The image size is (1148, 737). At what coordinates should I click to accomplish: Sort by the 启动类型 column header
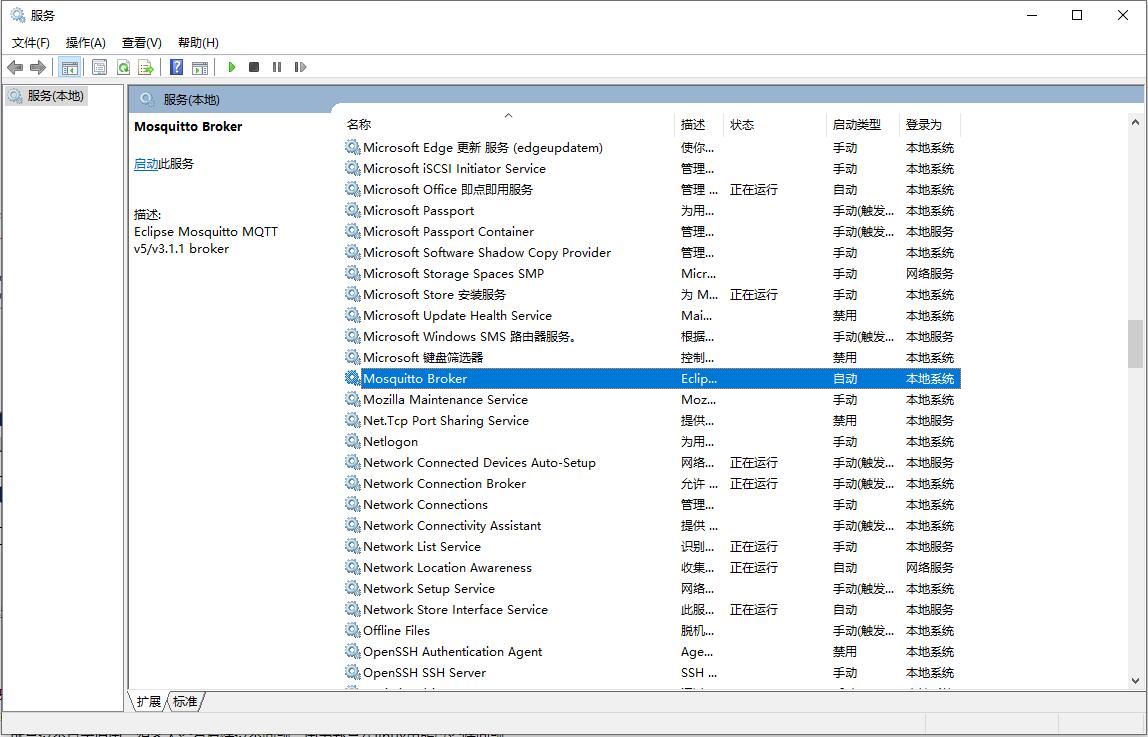point(862,124)
